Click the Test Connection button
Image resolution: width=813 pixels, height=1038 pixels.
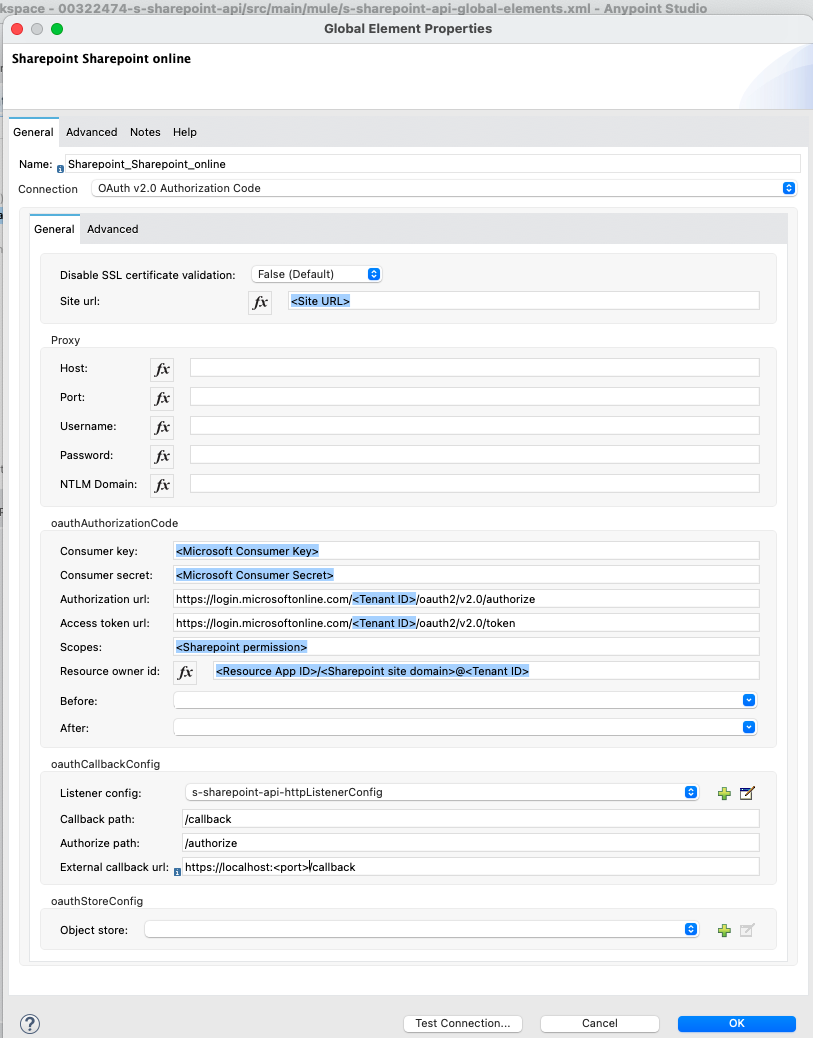click(x=462, y=1023)
